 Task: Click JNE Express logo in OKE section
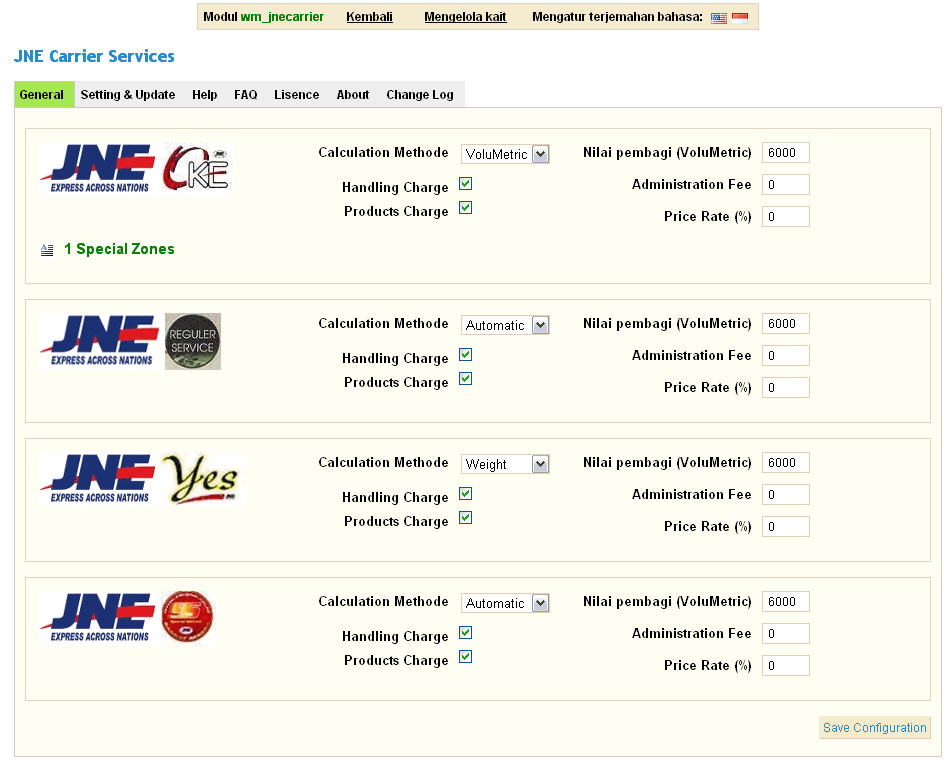pos(99,169)
